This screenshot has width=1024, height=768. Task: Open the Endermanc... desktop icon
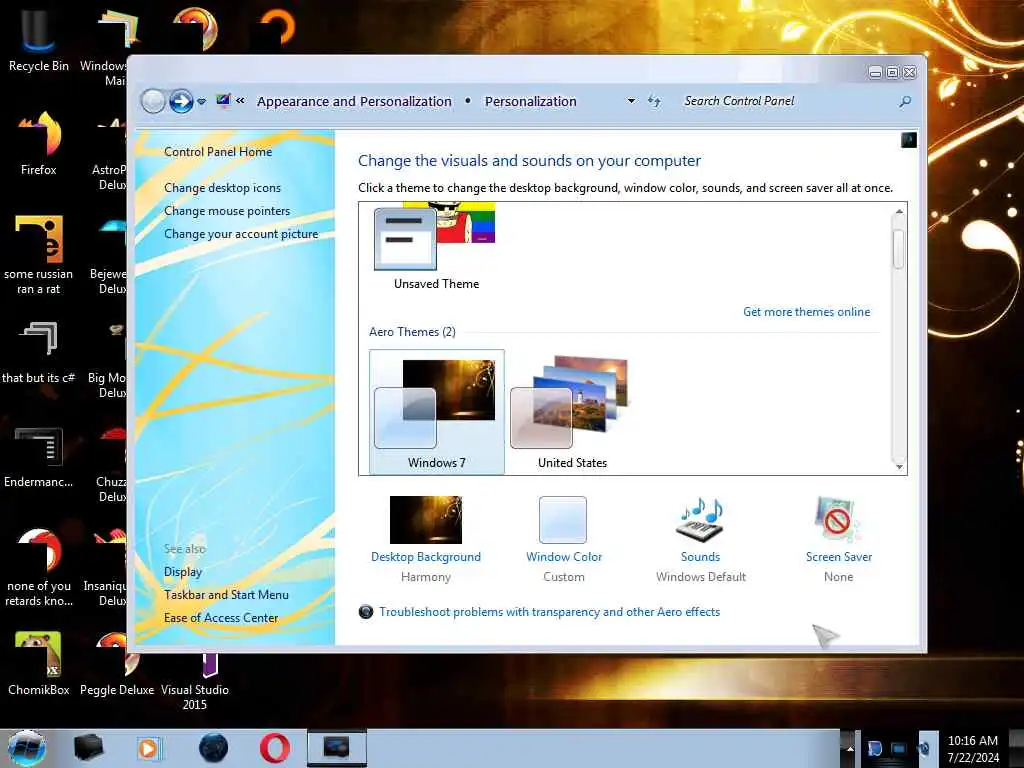tap(38, 456)
